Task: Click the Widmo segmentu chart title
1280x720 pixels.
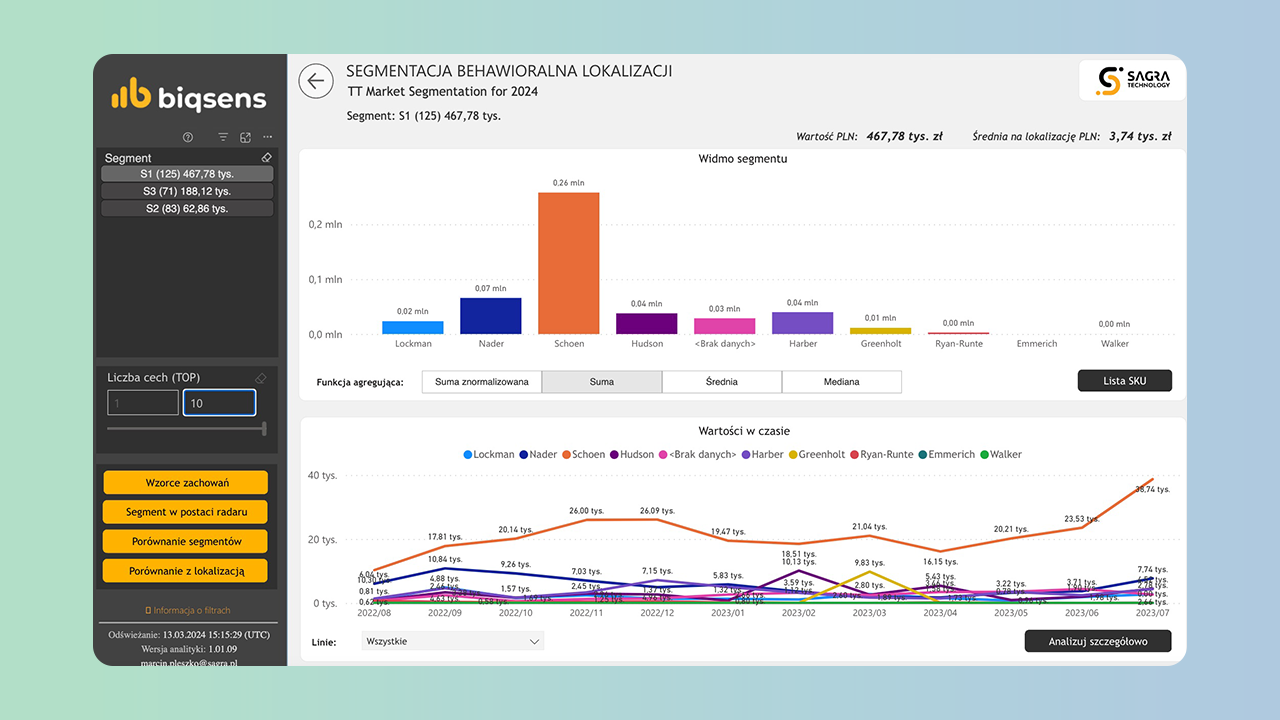Action: click(x=743, y=158)
